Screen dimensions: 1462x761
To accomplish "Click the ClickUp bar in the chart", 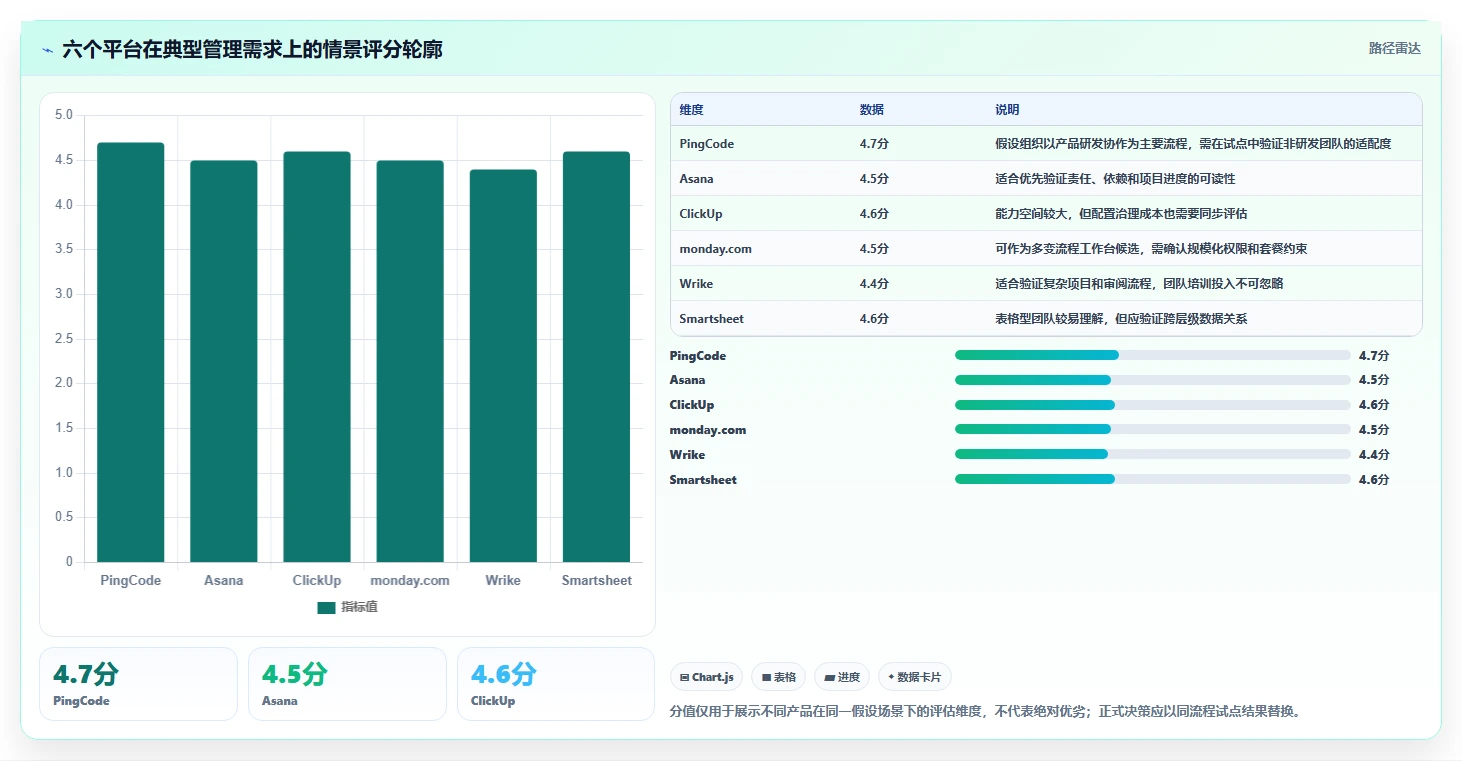I will click(x=317, y=357).
